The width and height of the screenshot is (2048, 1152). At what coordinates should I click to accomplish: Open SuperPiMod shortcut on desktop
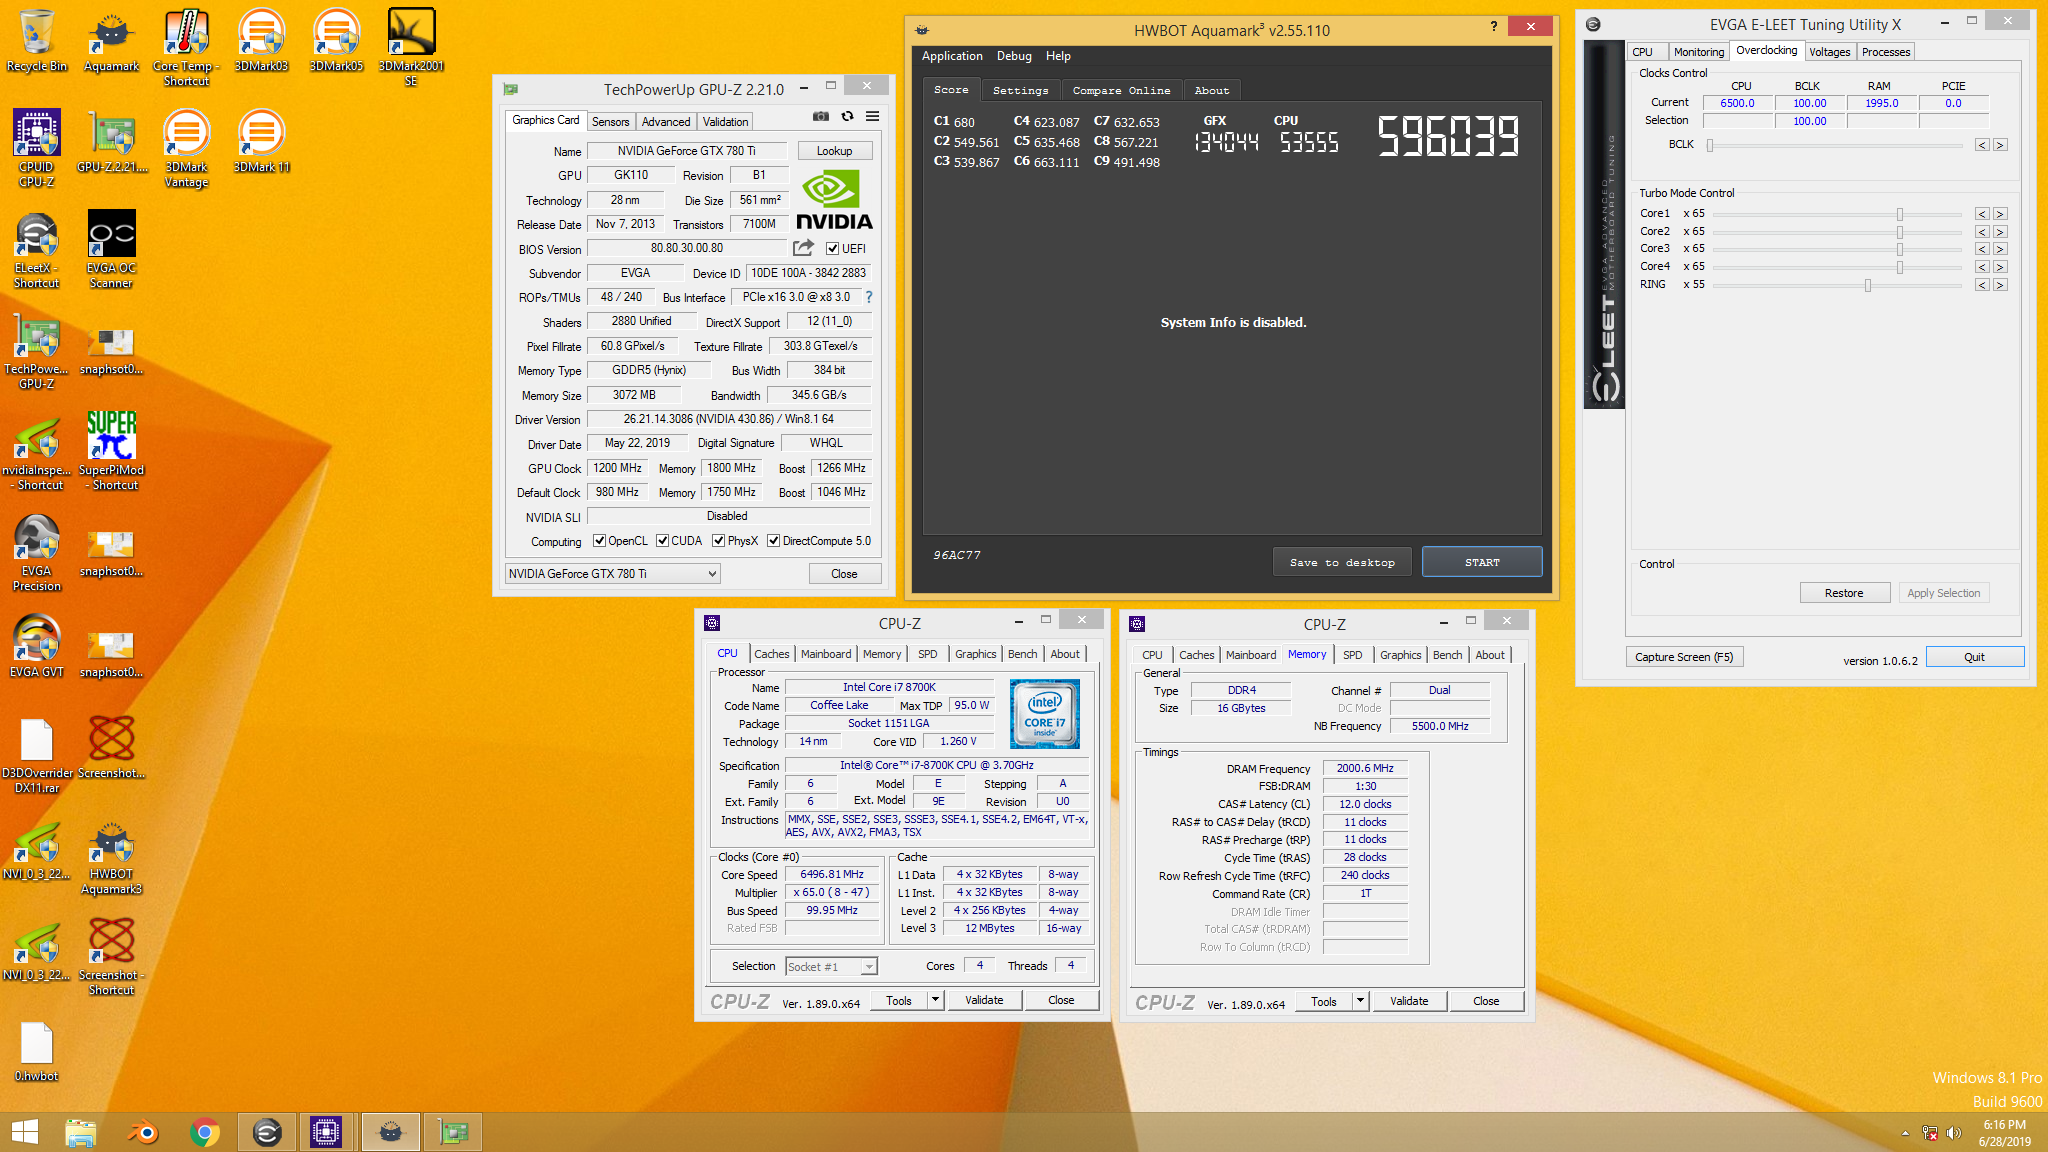111,450
